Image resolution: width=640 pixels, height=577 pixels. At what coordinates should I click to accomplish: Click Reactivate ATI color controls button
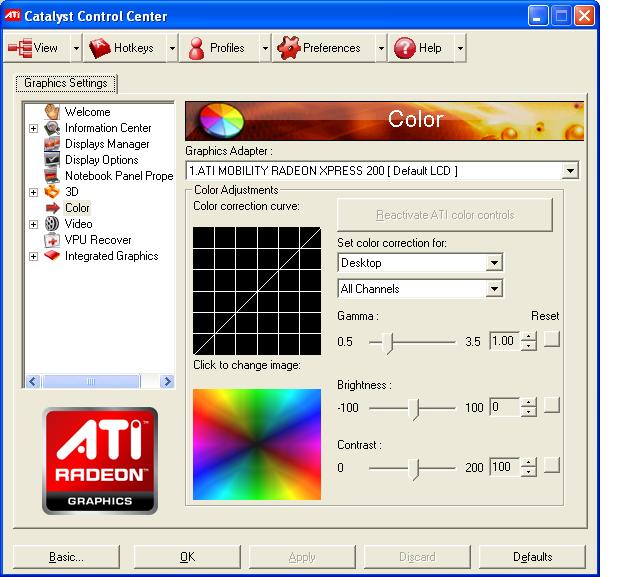click(x=445, y=215)
